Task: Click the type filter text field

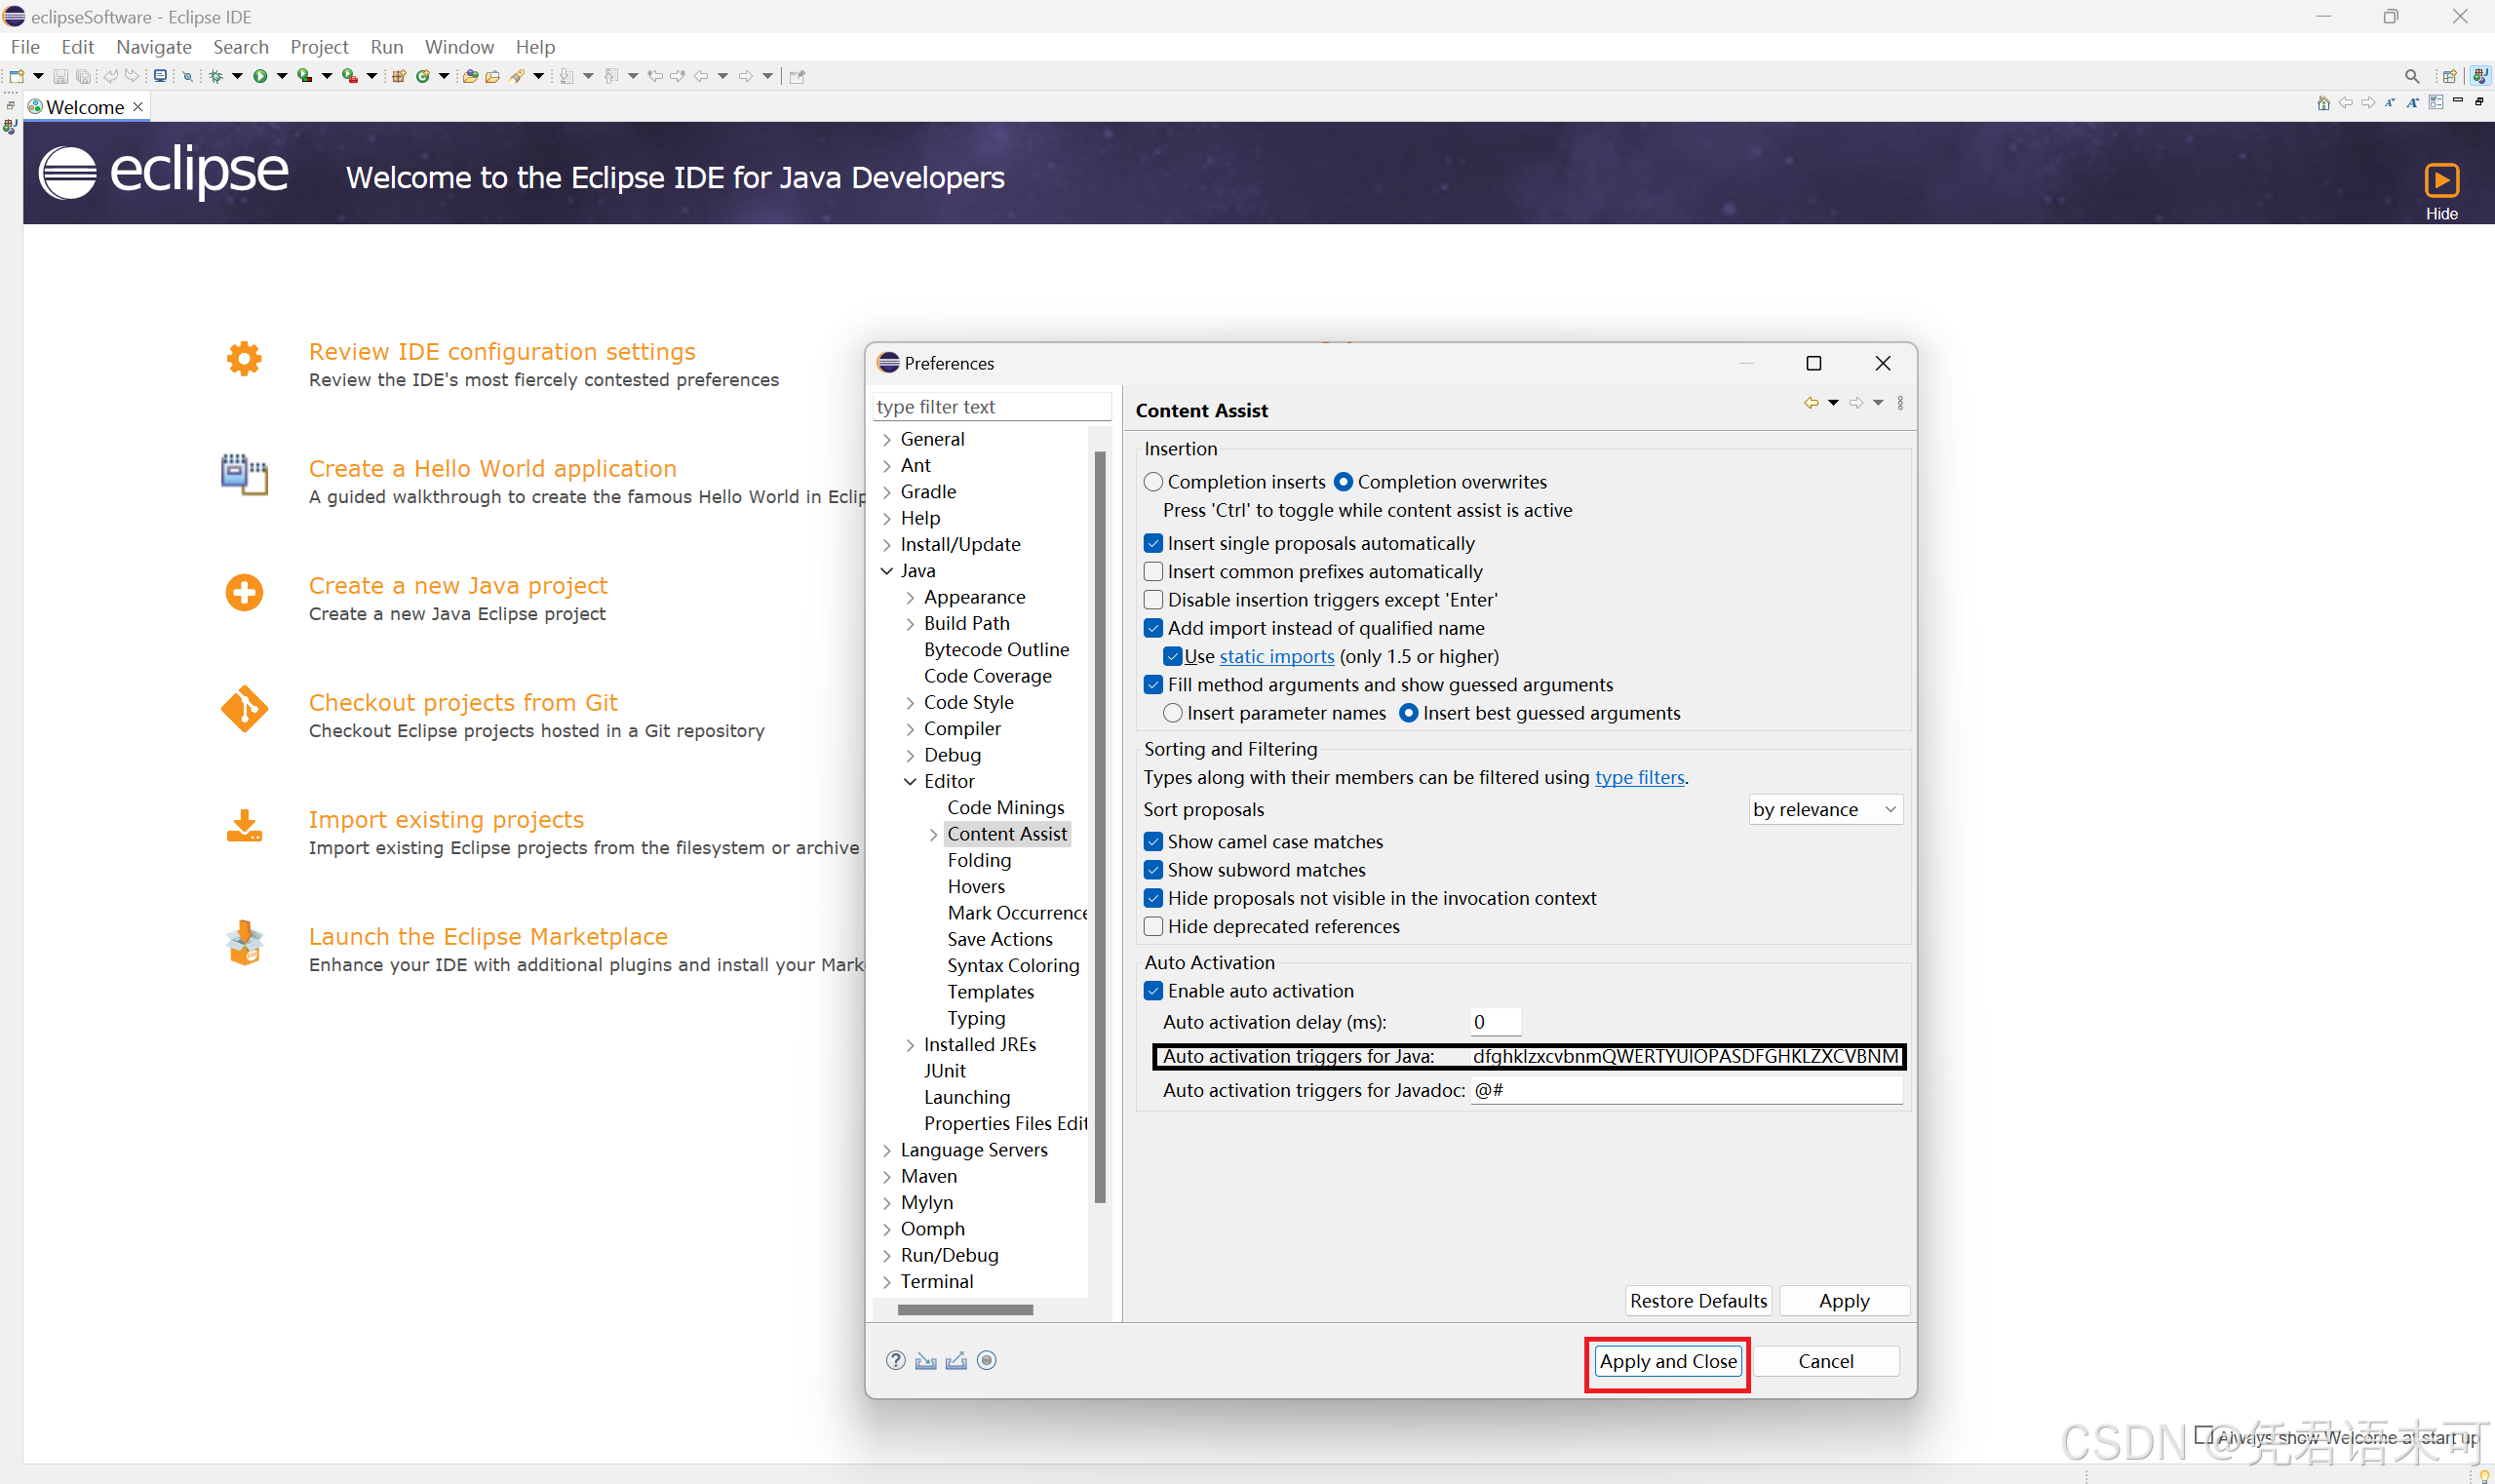Action: (x=992, y=407)
